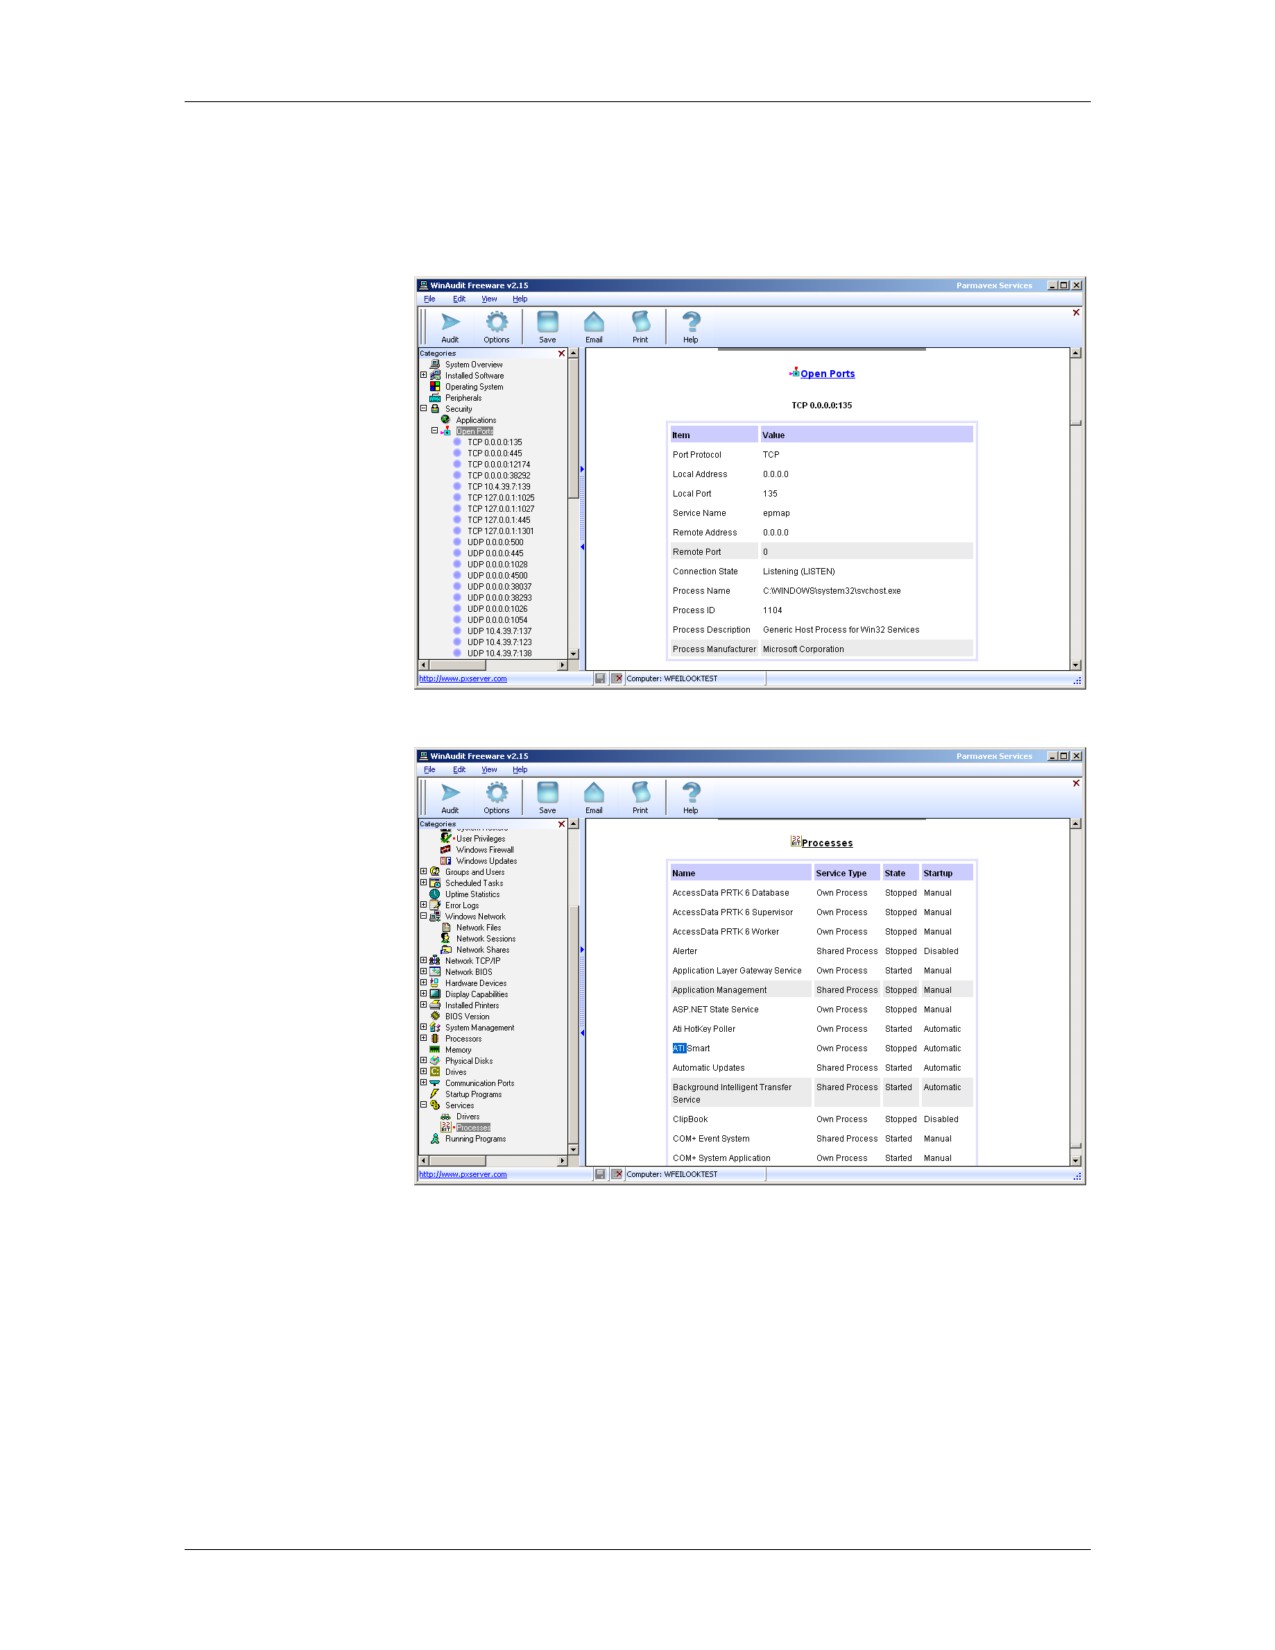1275x1650 pixels.
Task: Select TCP 127.0.0.1:1025 port entry
Action: pyautogui.click(x=501, y=497)
